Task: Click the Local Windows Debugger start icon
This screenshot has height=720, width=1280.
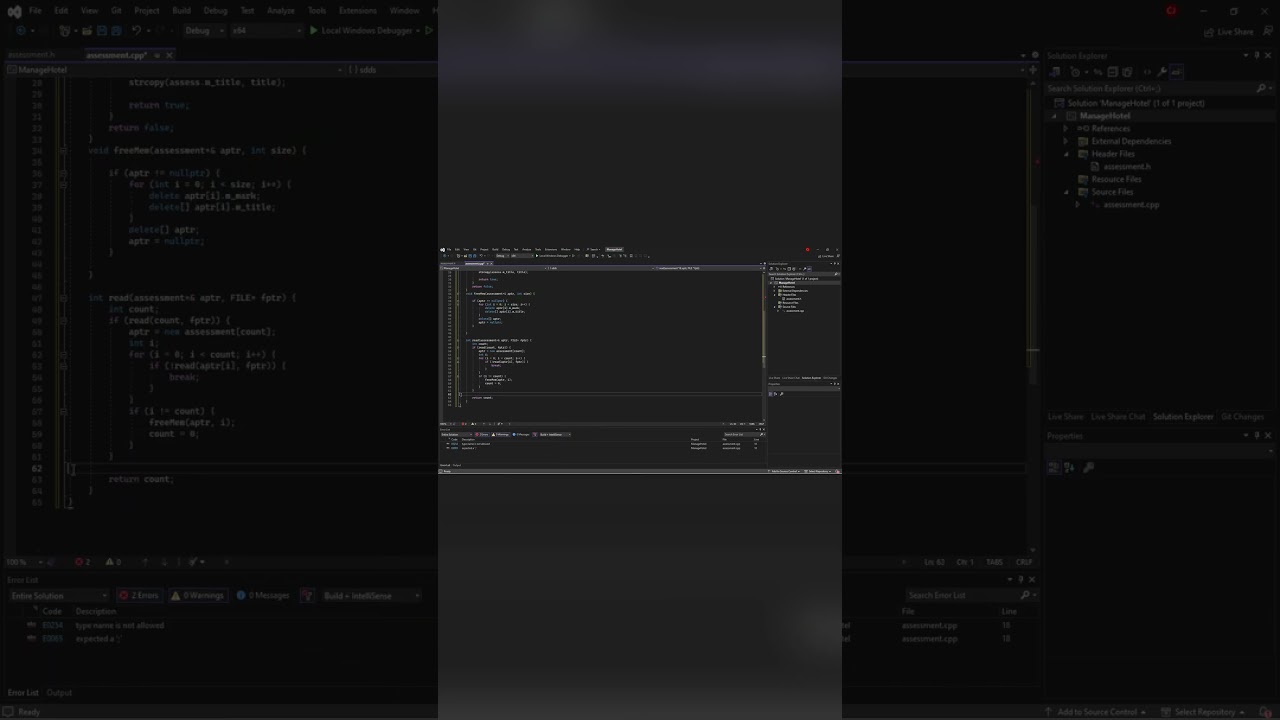Action: point(314,31)
